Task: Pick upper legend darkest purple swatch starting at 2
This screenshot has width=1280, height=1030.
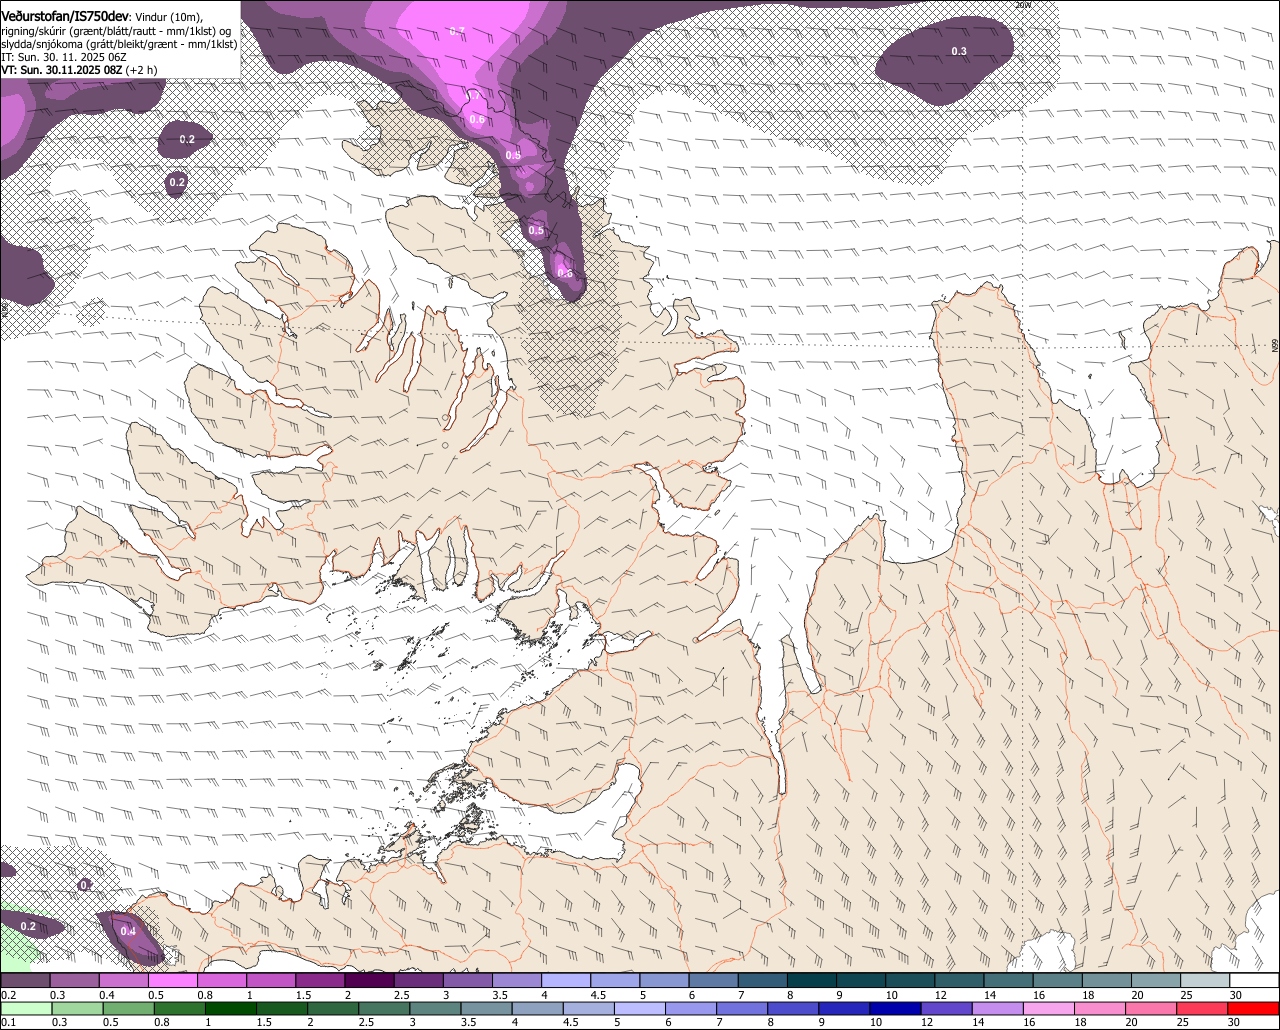Action: (369, 981)
